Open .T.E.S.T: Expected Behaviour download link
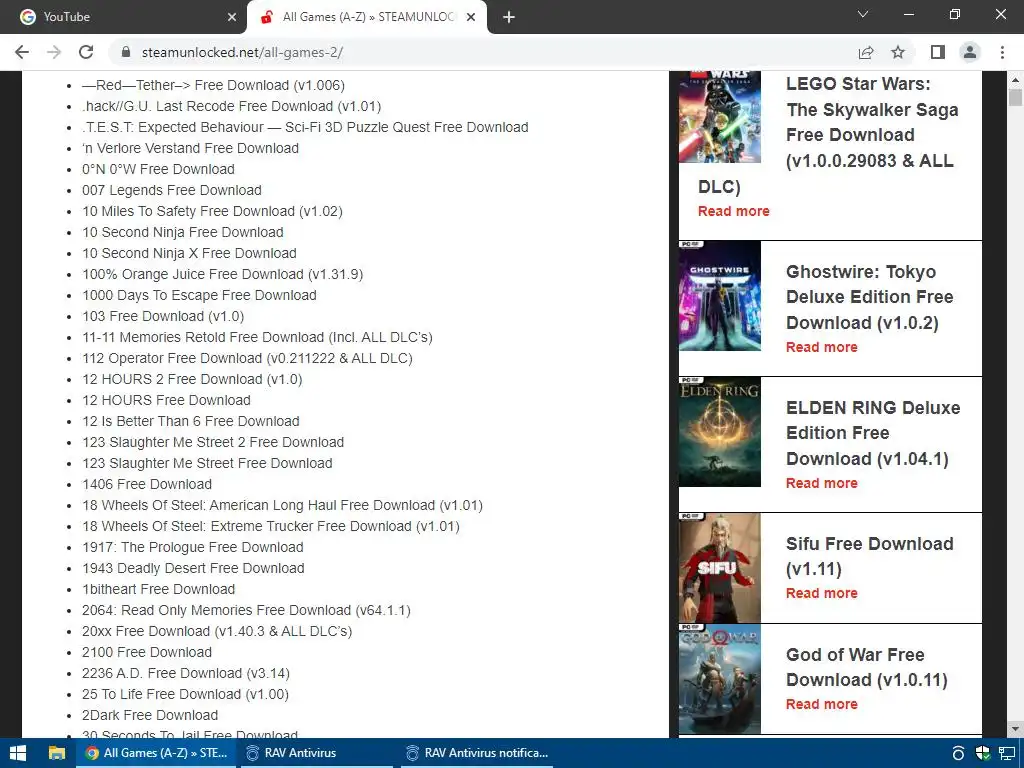 [305, 127]
